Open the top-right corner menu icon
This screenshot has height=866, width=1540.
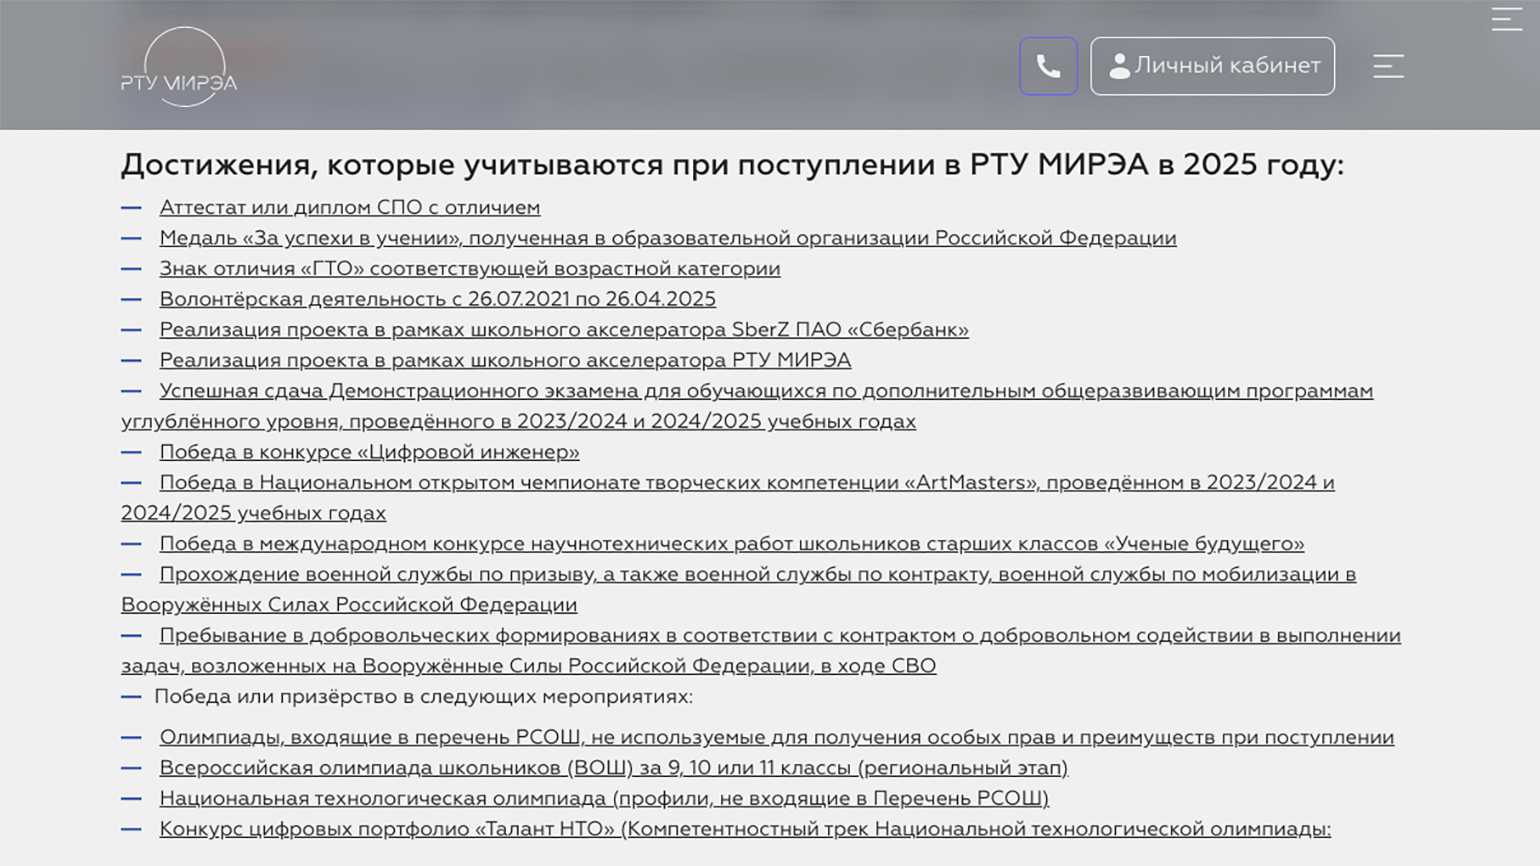pyautogui.click(x=1506, y=18)
